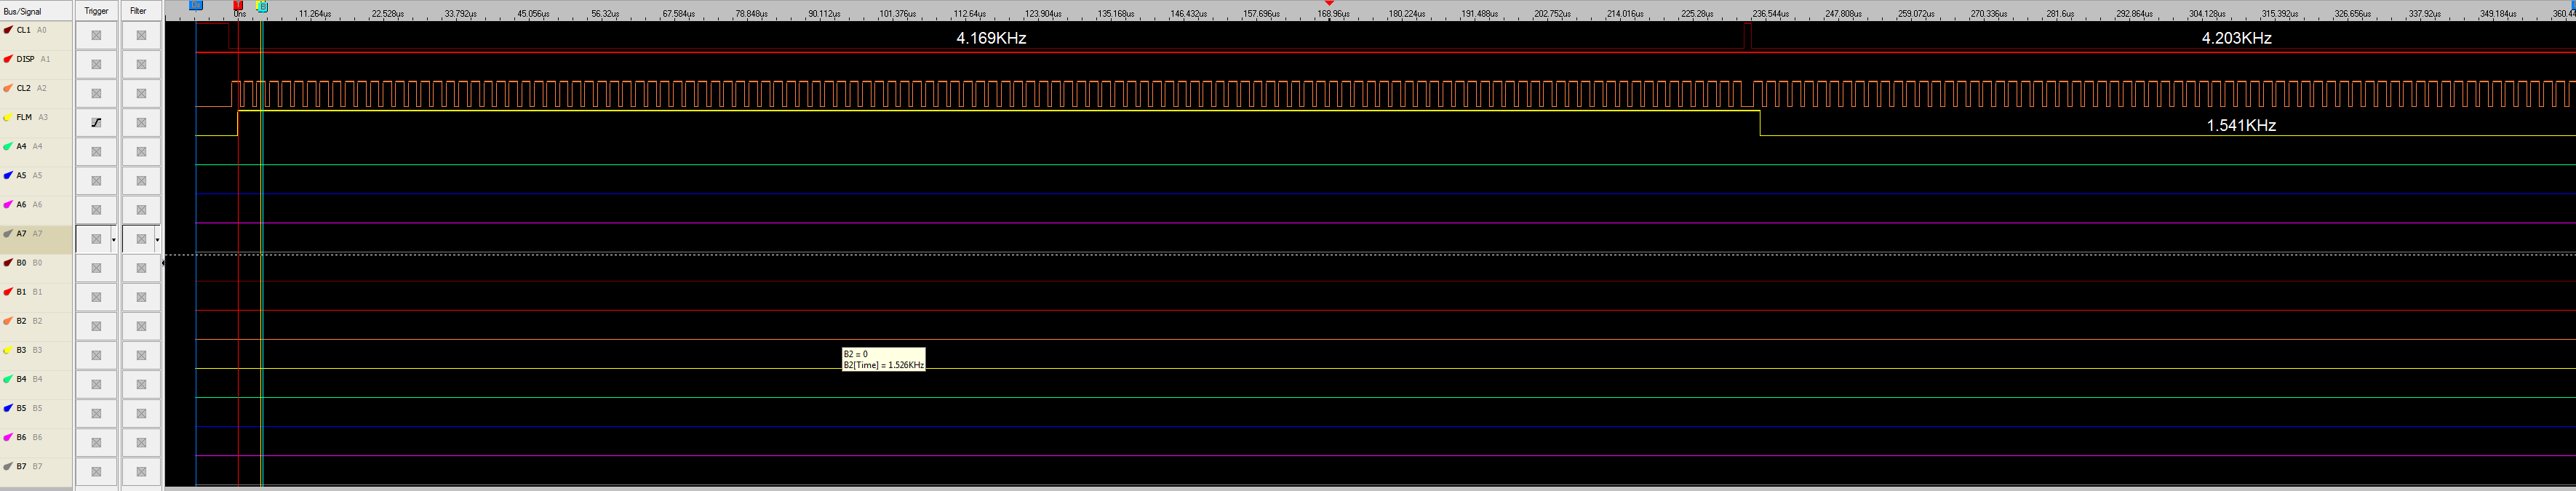Click the yellow B3 signal color marker
This screenshot has height=491, width=2576.
8,350
